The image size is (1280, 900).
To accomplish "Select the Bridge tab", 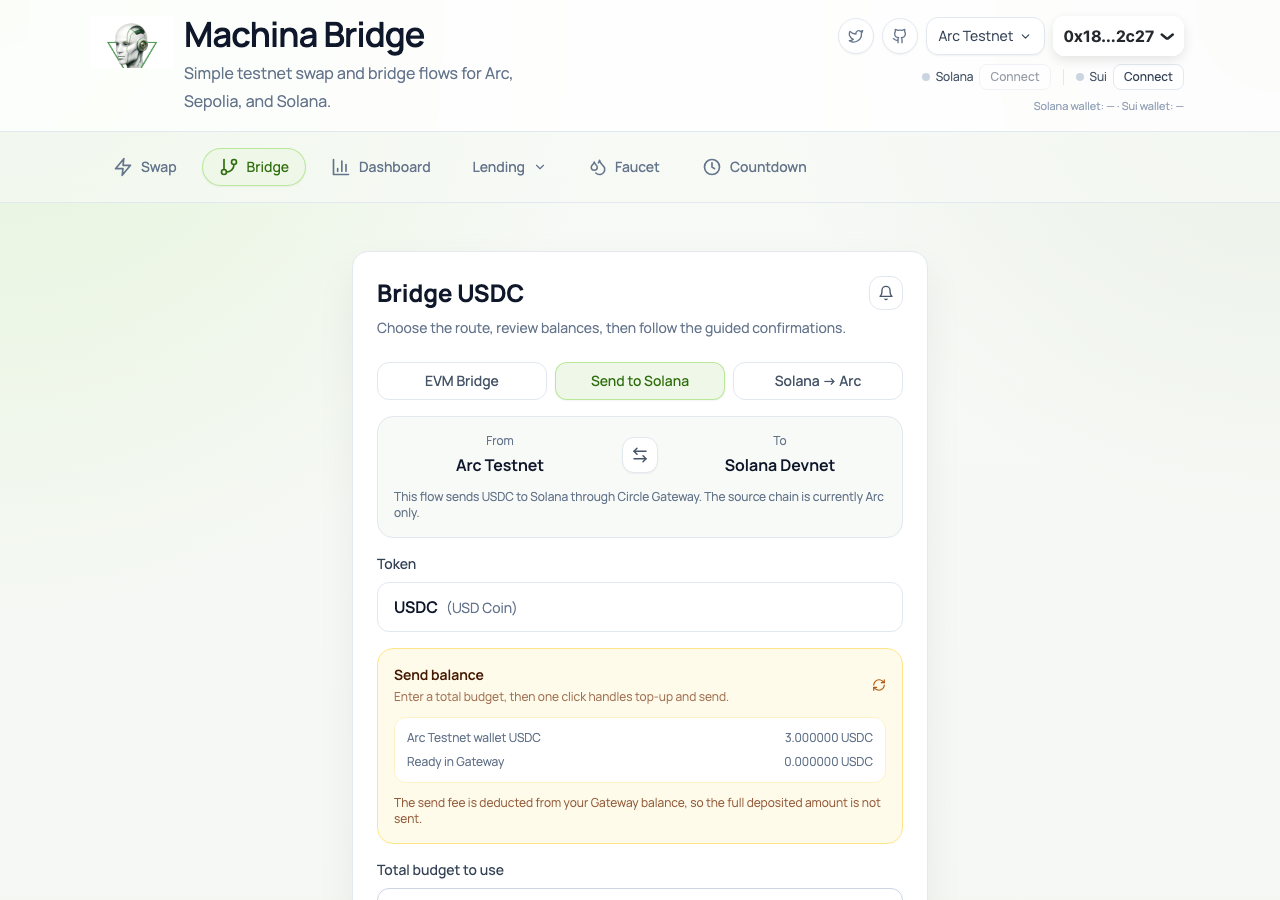I will 254,167.
